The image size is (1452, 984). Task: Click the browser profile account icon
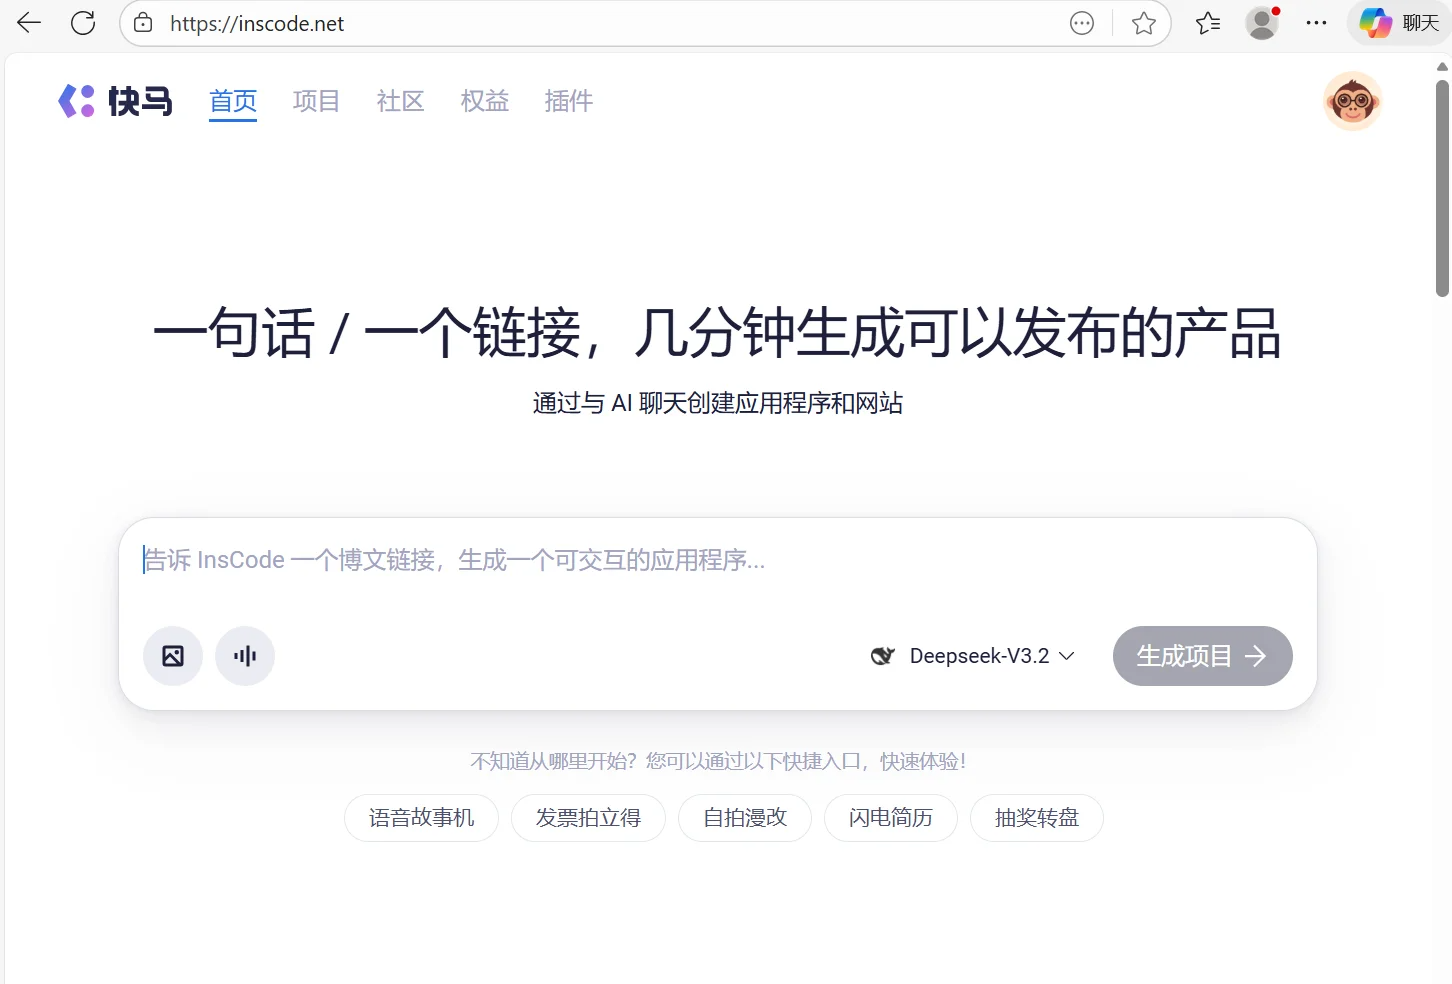(x=1261, y=22)
